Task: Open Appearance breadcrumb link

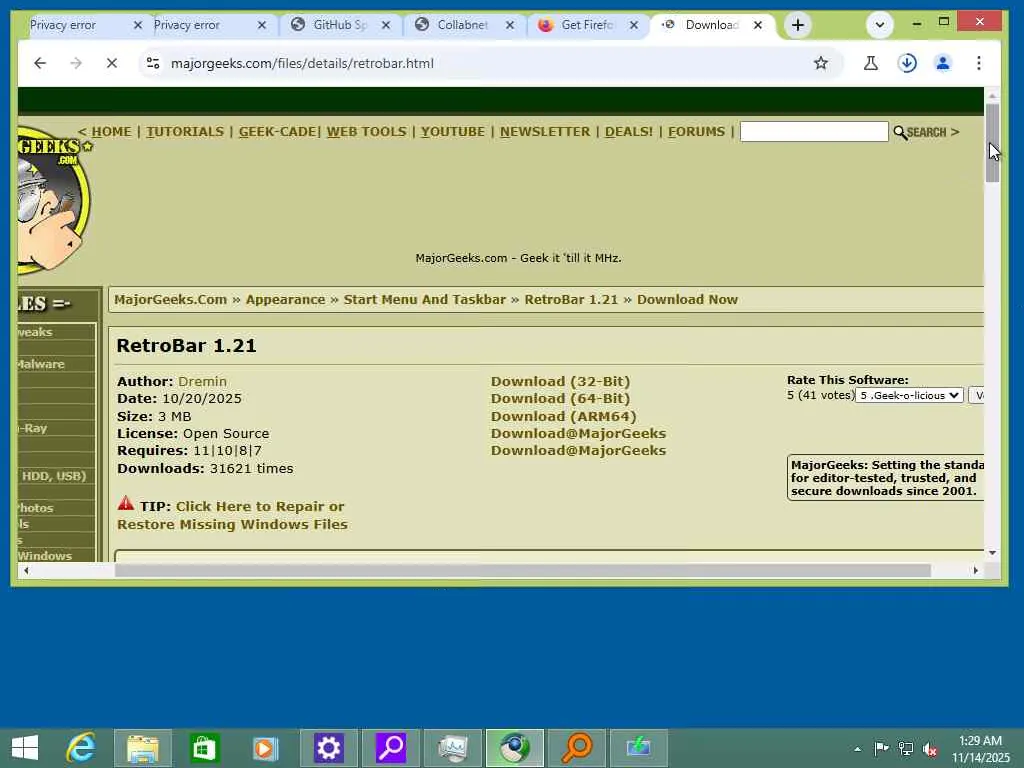Action: click(x=285, y=300)
